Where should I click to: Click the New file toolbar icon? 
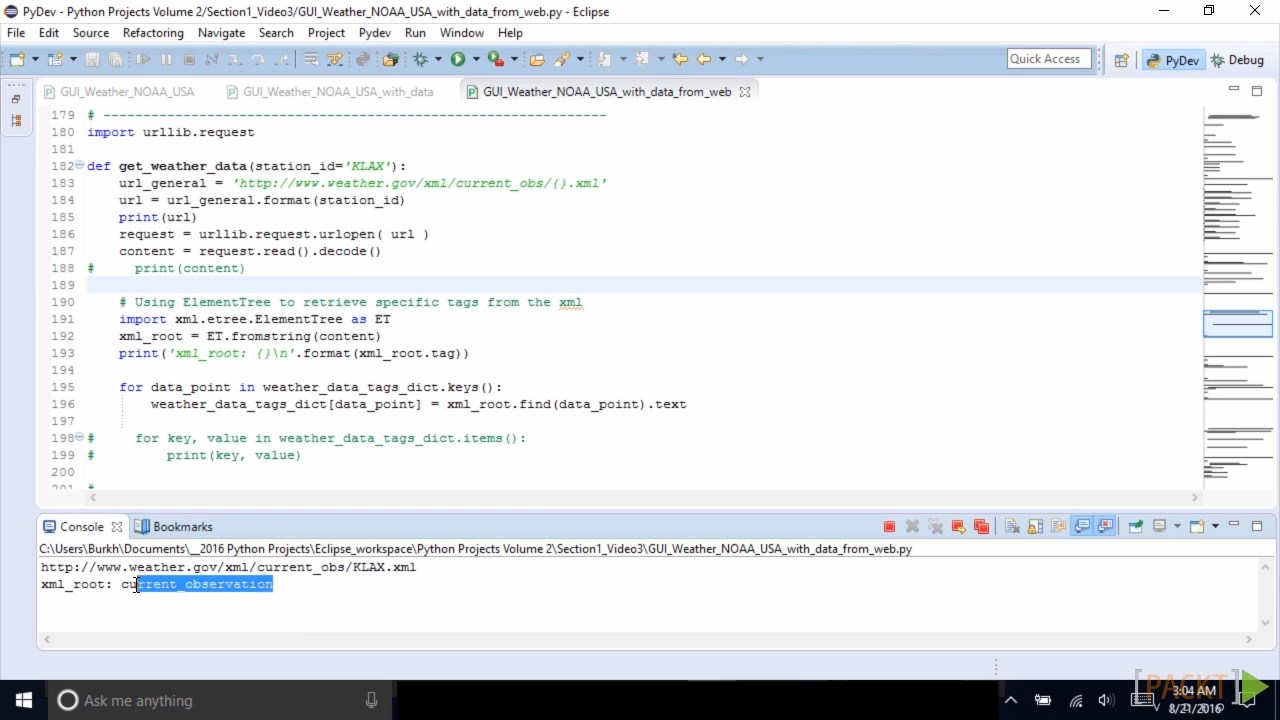click(15, 59)
